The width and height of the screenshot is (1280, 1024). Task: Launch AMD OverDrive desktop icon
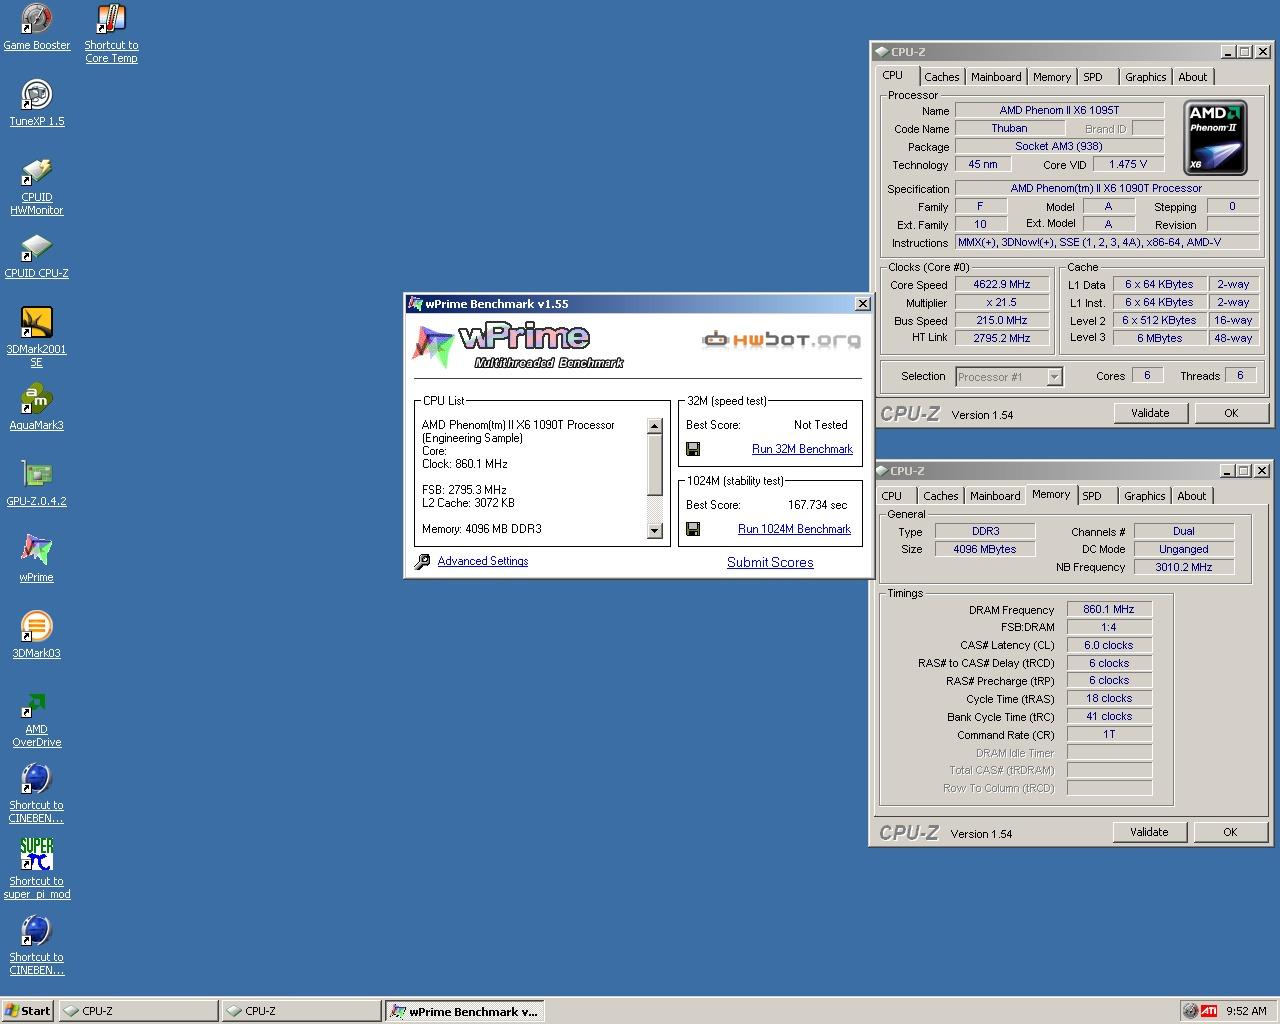(x=37, y=718)
